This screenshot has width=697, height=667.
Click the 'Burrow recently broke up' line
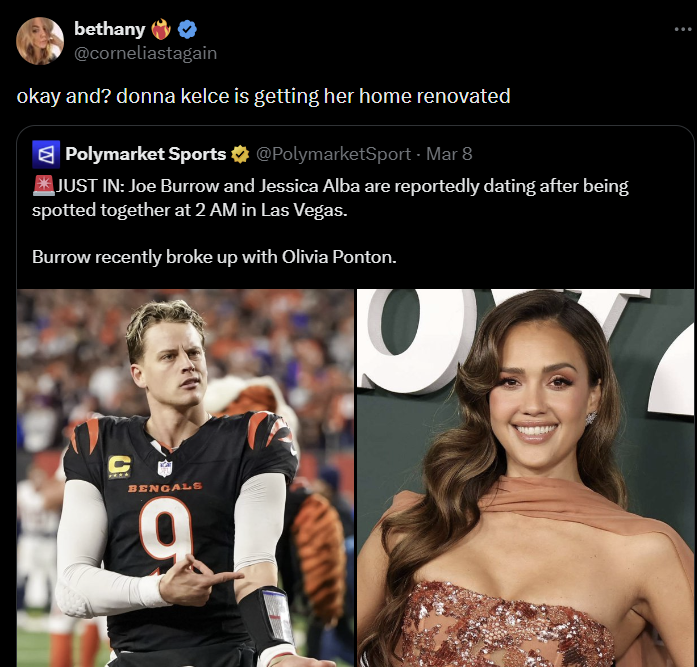214,257
